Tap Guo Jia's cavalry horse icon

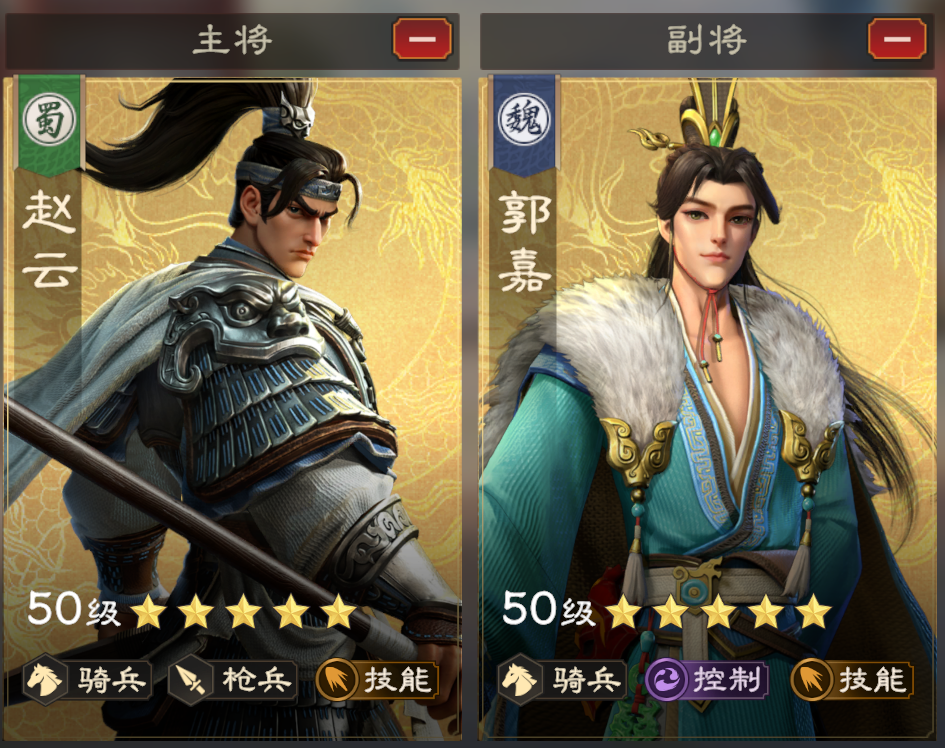tap(520, 680)
